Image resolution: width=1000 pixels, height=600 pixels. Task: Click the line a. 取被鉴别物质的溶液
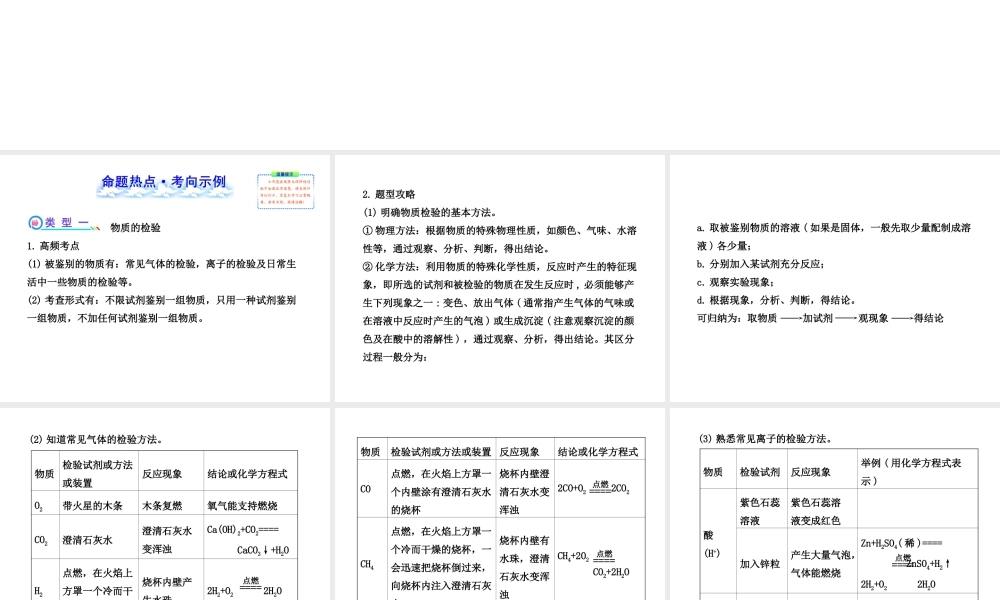click(834, 237)
